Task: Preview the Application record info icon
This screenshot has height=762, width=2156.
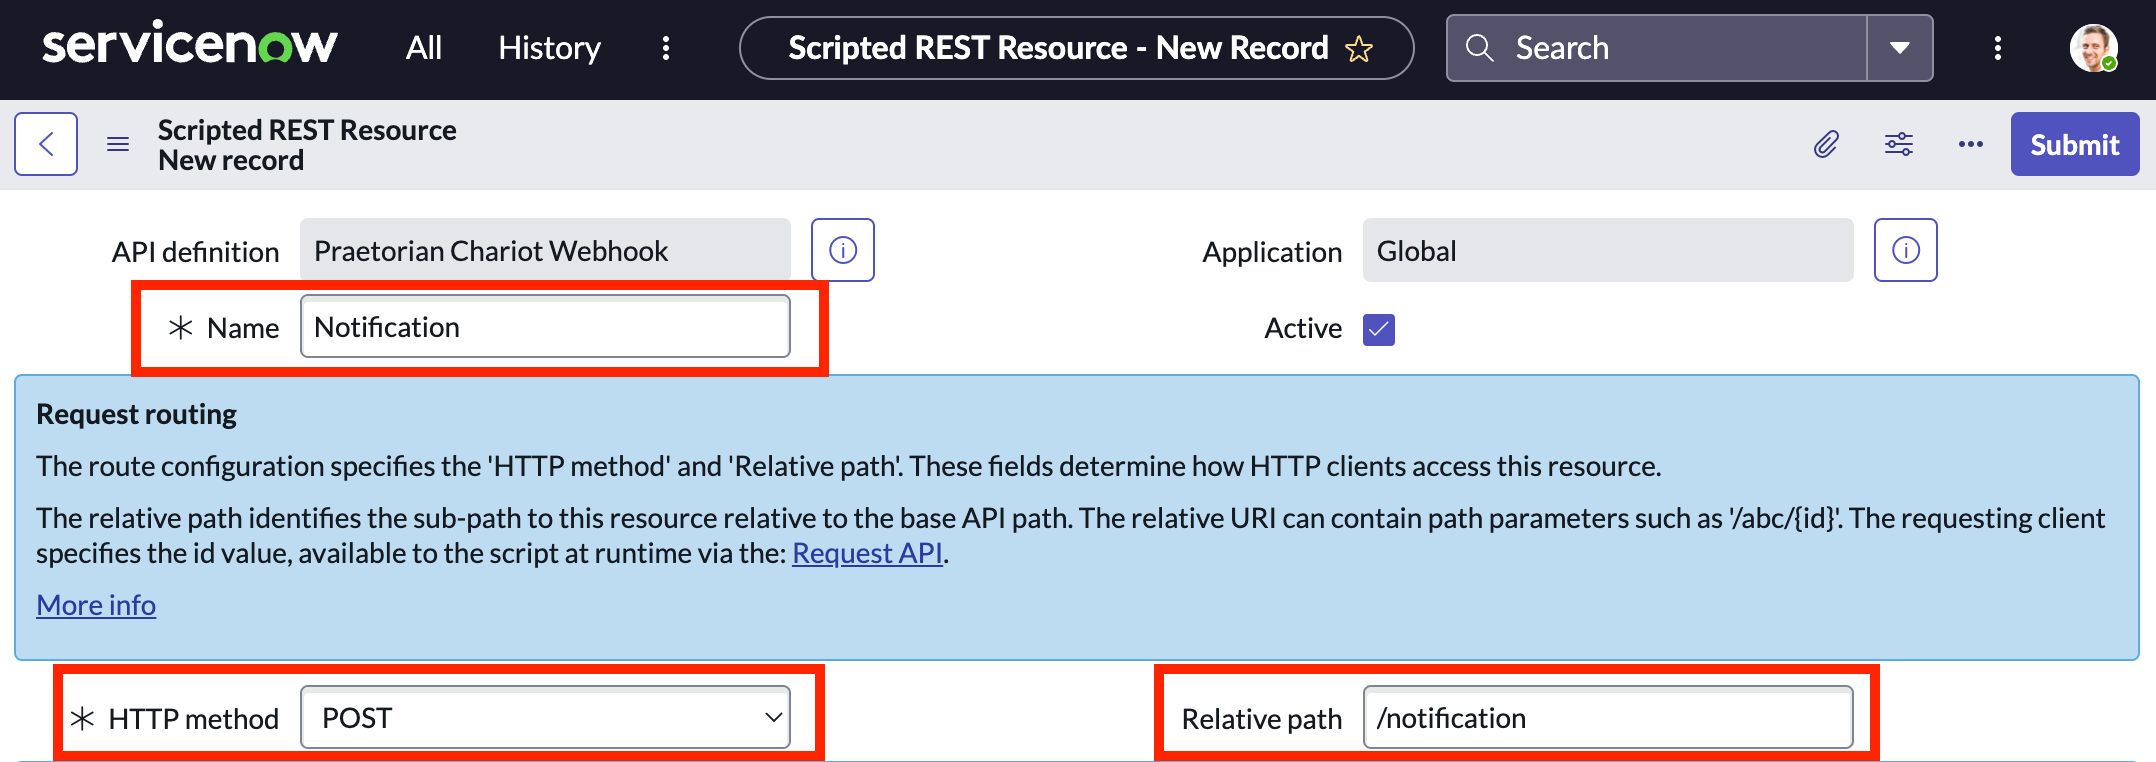Action: tap(1906, 250)
